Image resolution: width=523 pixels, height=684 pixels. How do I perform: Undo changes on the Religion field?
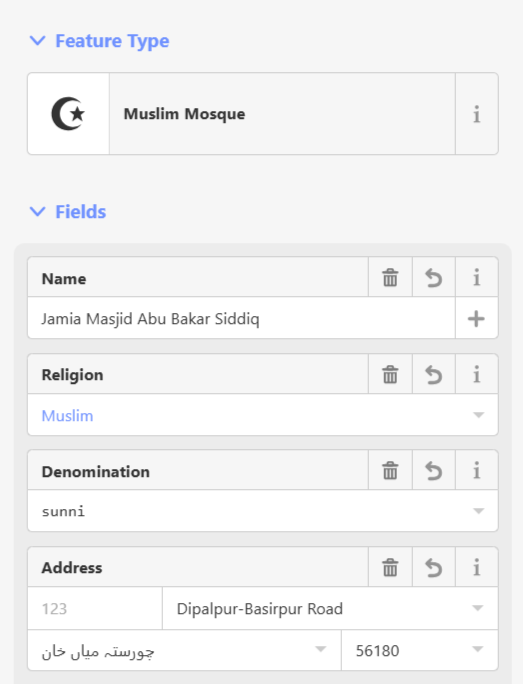click(434, 374)
